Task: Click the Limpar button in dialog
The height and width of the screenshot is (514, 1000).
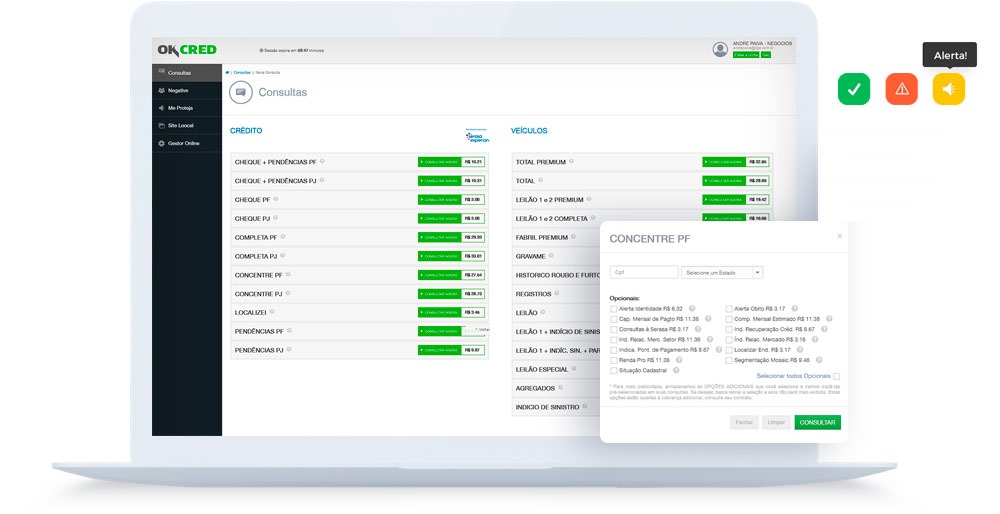Action: (776, 423)
